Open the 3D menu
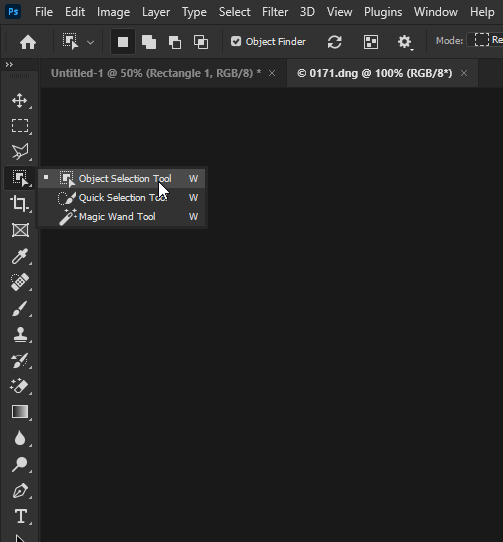Image resolution: width=503 pixels, height=542 pixels. click(x=307, y=12)
